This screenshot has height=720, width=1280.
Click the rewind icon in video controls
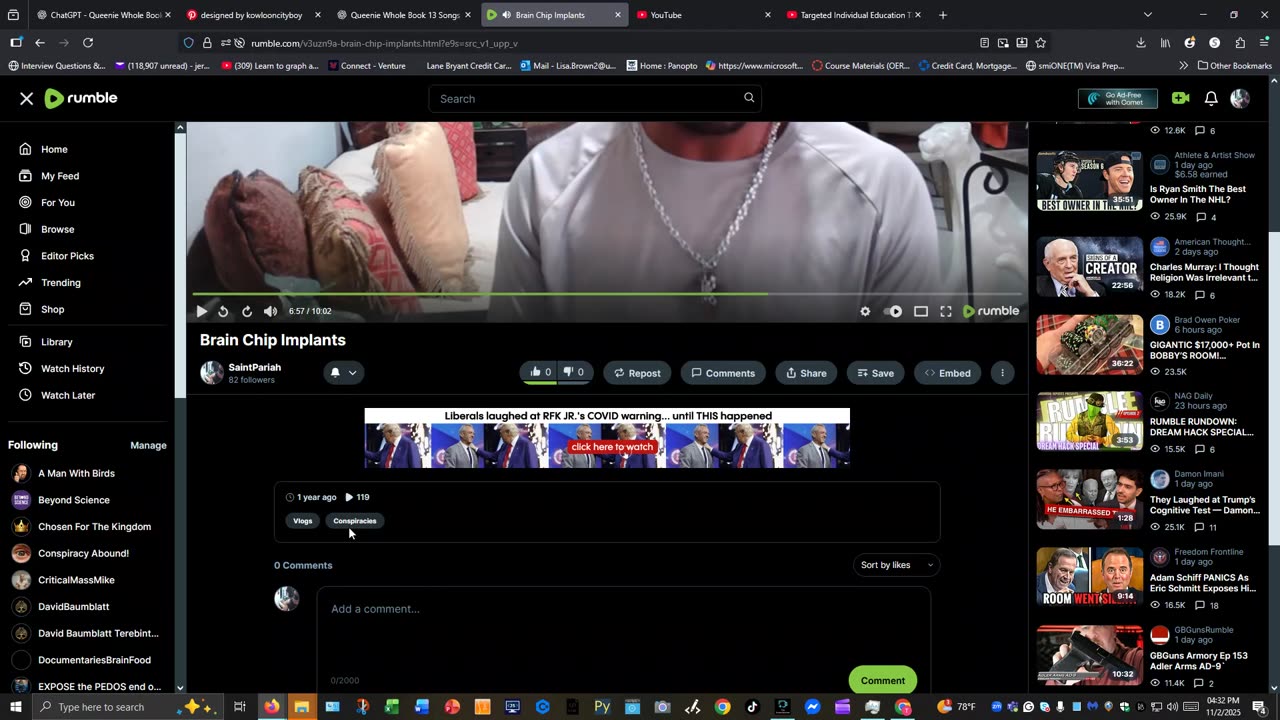(223, 311)
